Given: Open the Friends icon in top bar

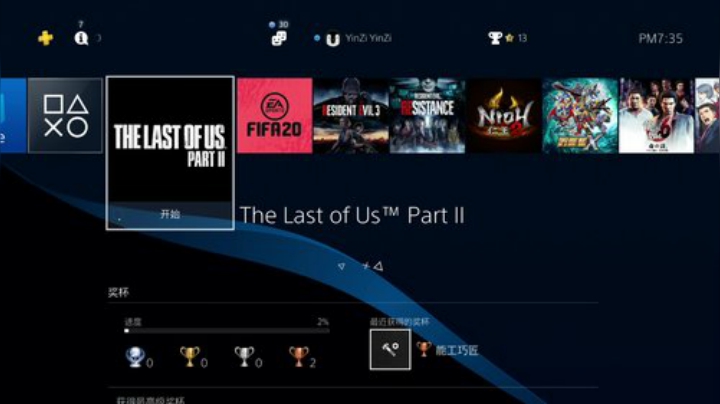Looking at the screenshot, I should coord(279,38).
